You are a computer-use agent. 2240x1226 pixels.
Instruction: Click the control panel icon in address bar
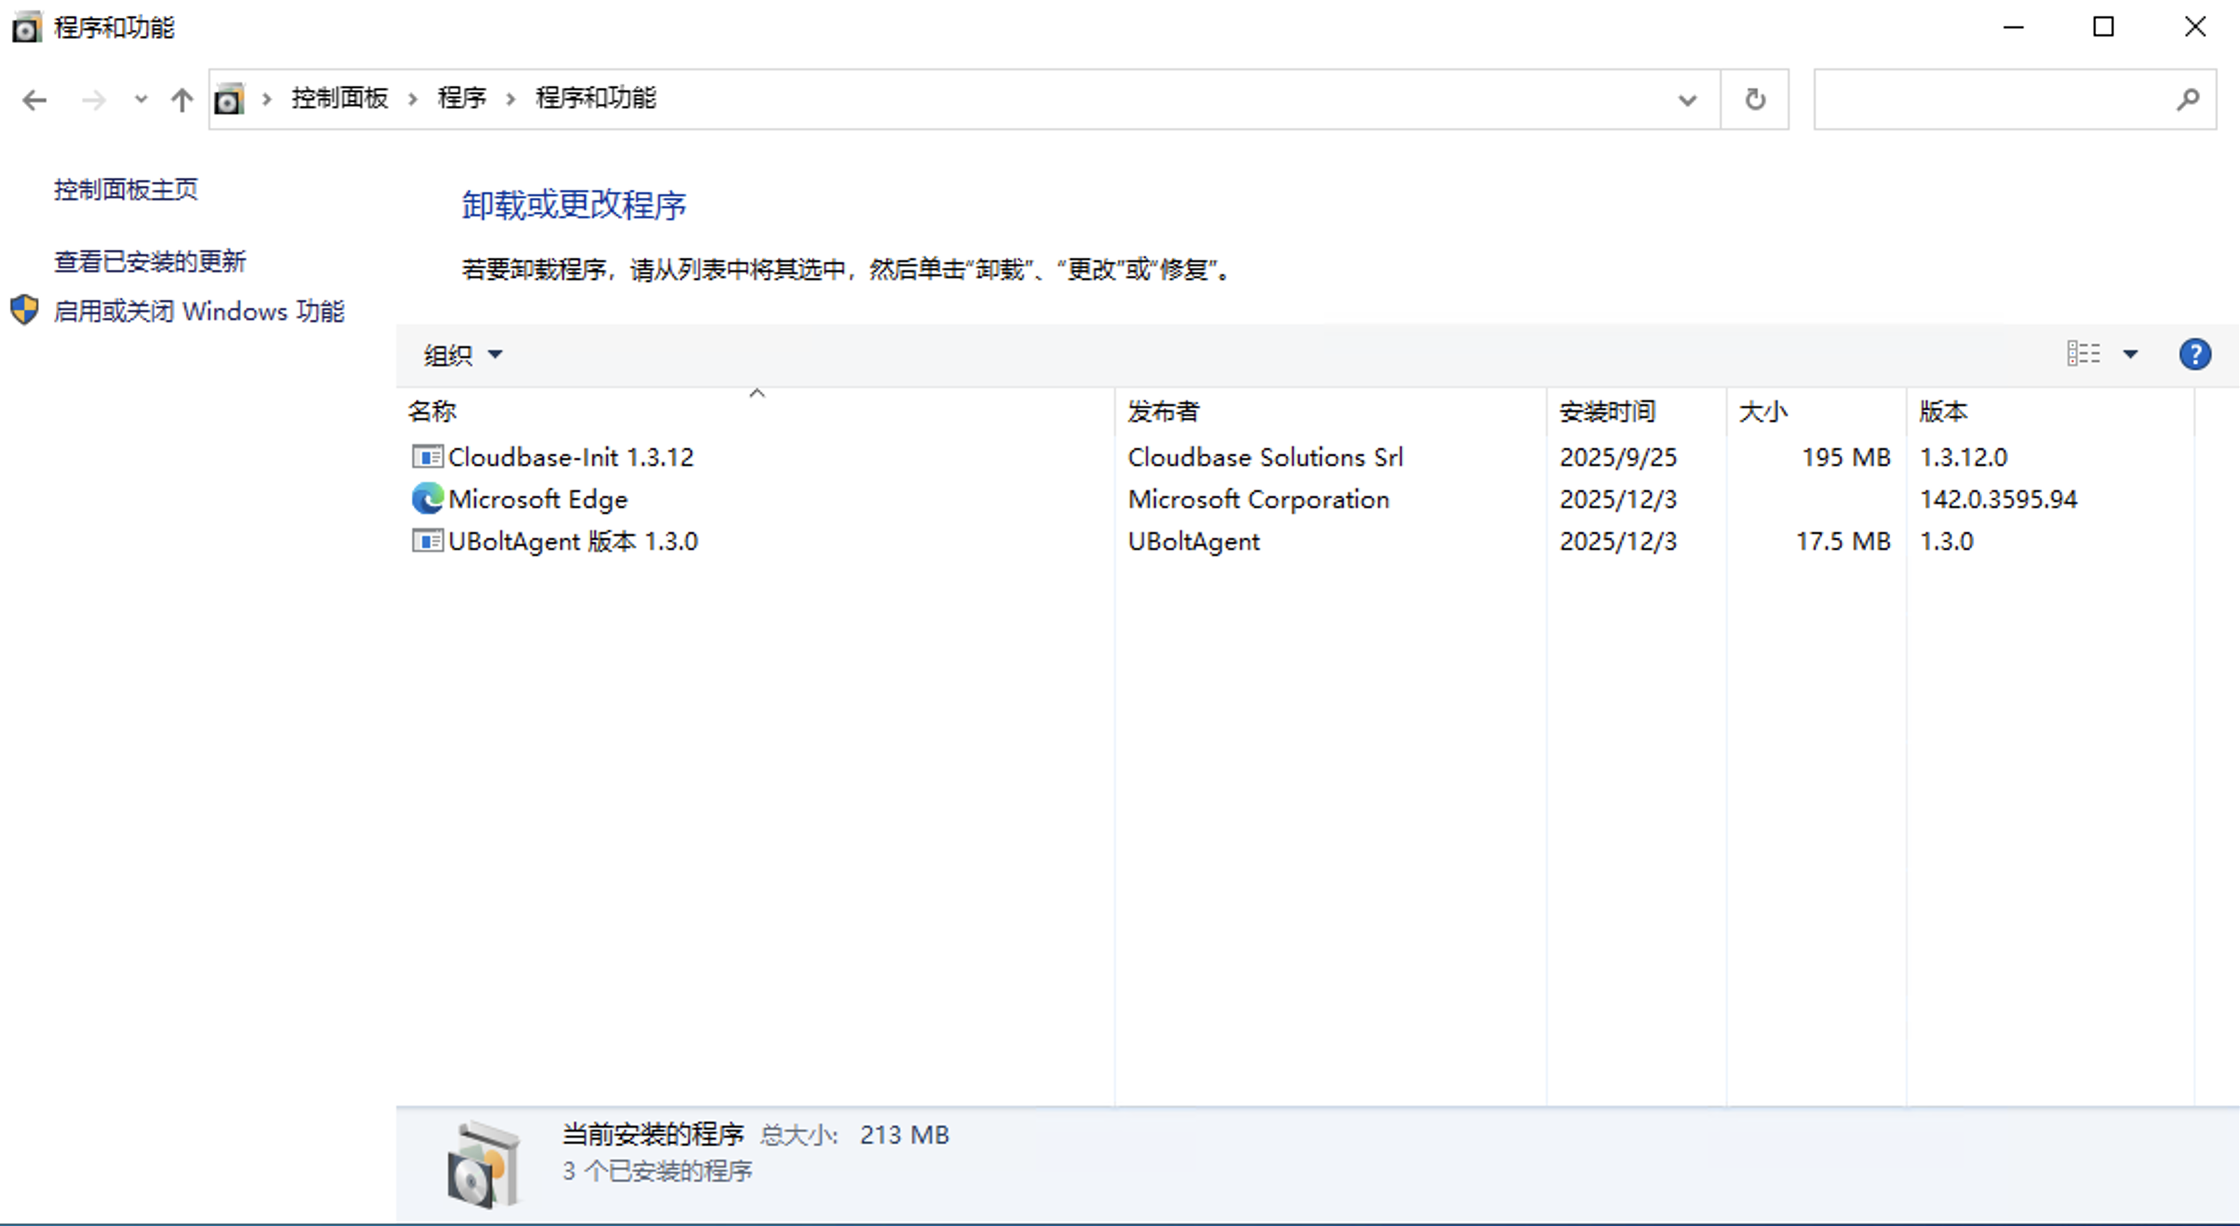[229, 100]
